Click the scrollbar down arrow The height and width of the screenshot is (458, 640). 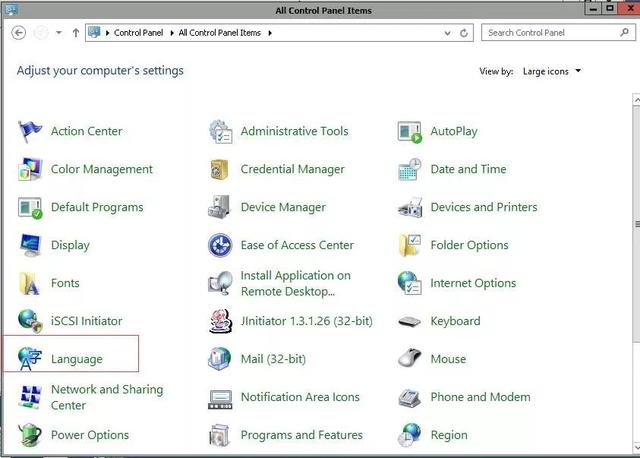(637, 447)
